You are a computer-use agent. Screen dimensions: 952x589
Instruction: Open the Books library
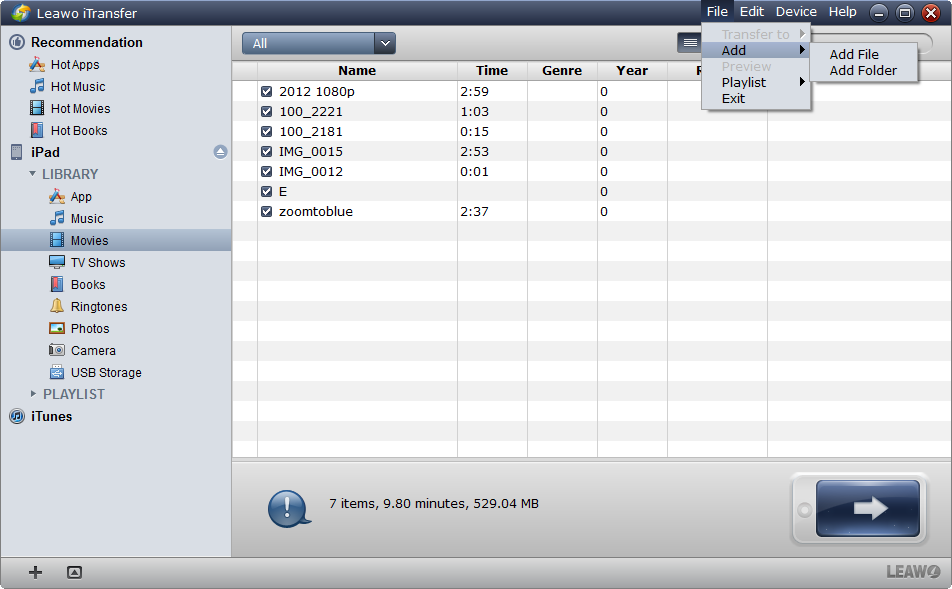[x=87, y=284]
